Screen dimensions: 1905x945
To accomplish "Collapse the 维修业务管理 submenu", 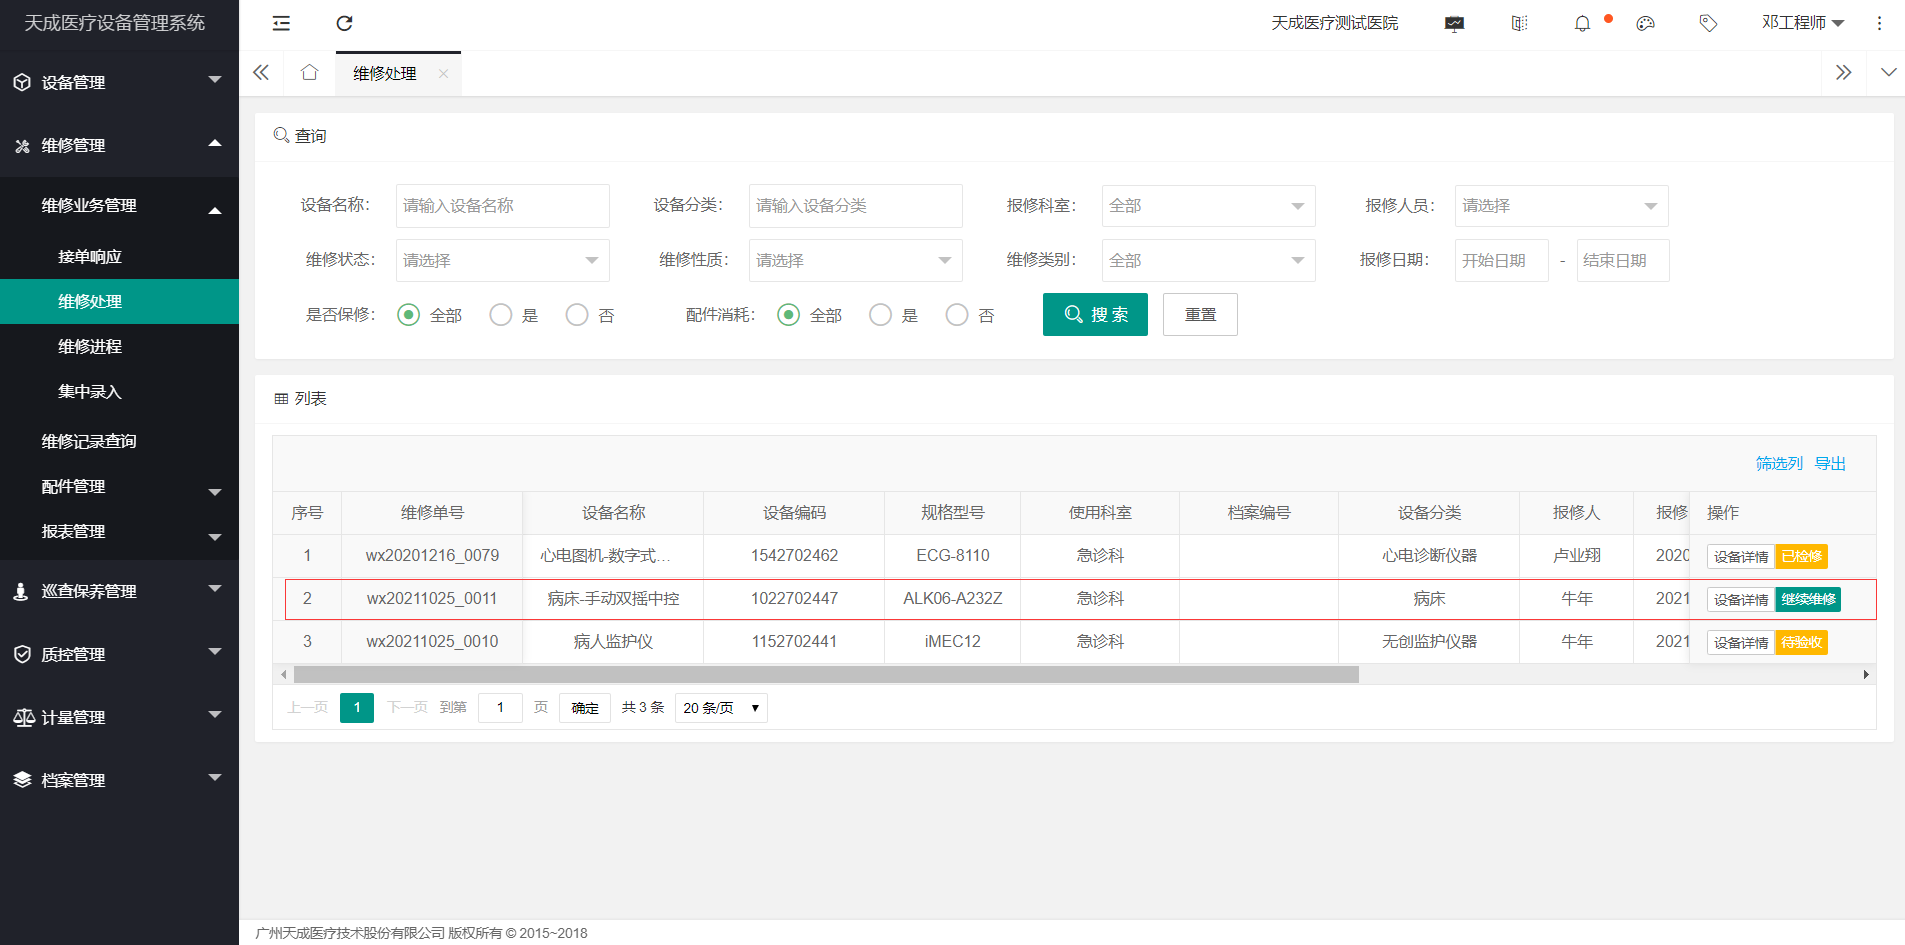I will pyautogui.click(x=215, y=210).
